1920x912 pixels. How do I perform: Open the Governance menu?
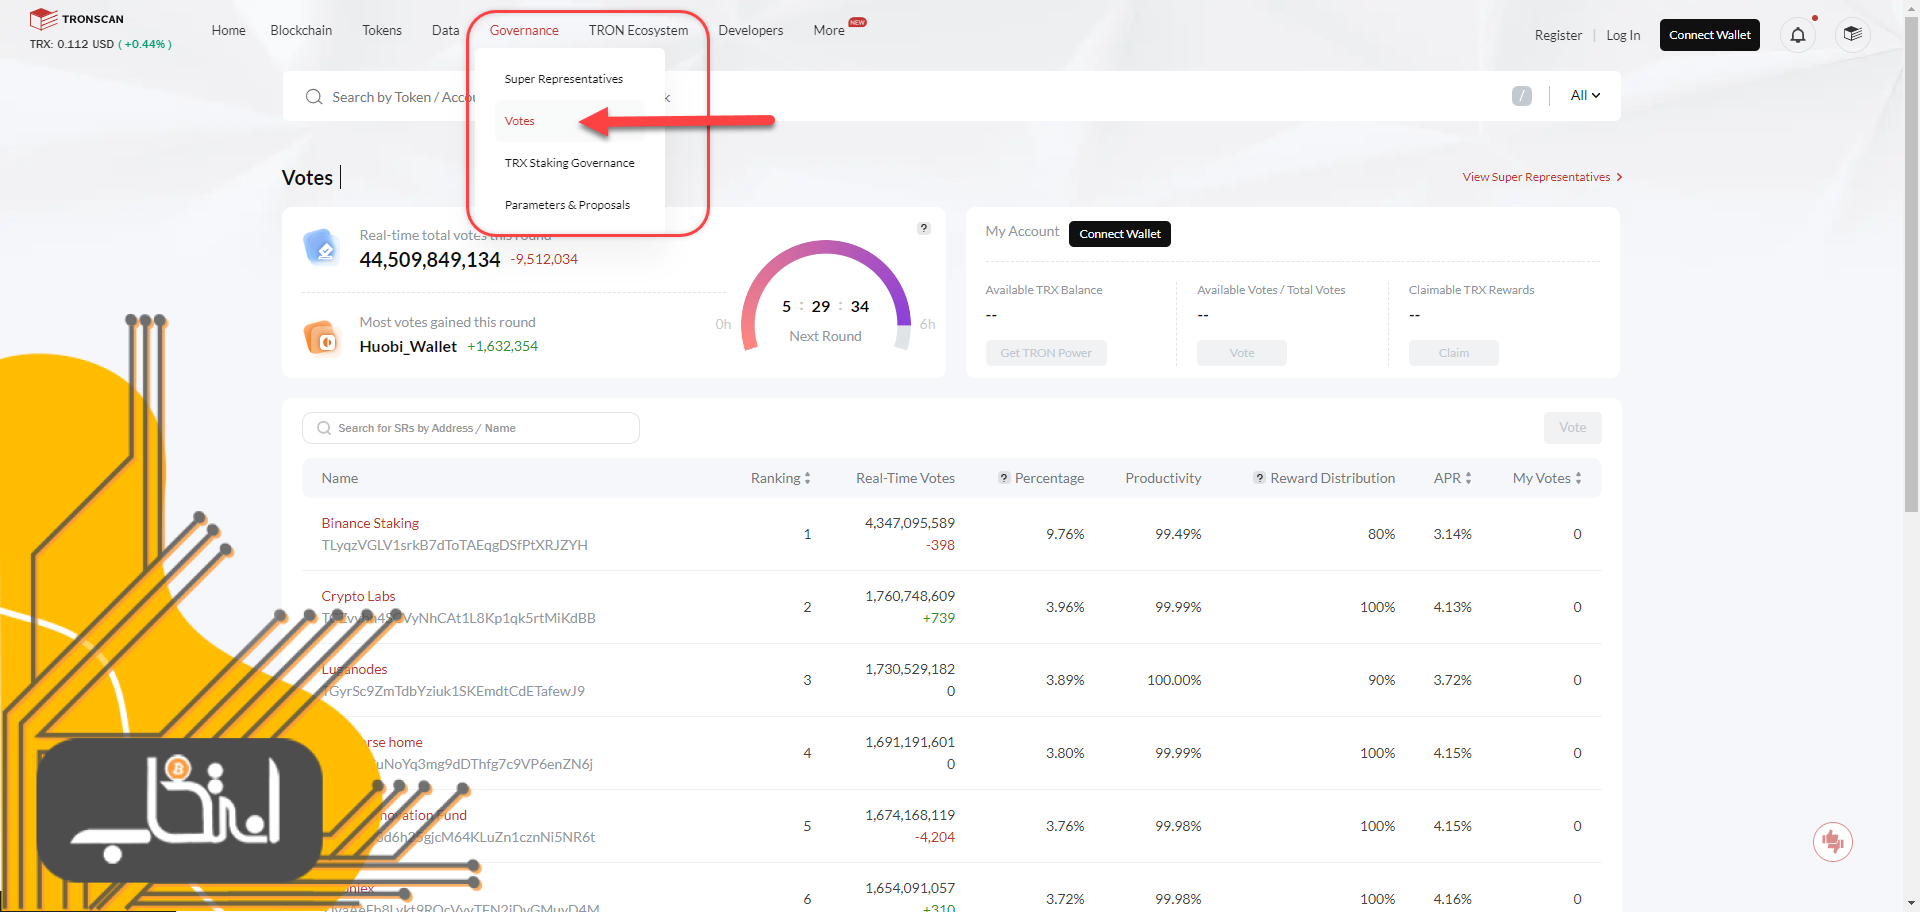click(x=524, y=30)
